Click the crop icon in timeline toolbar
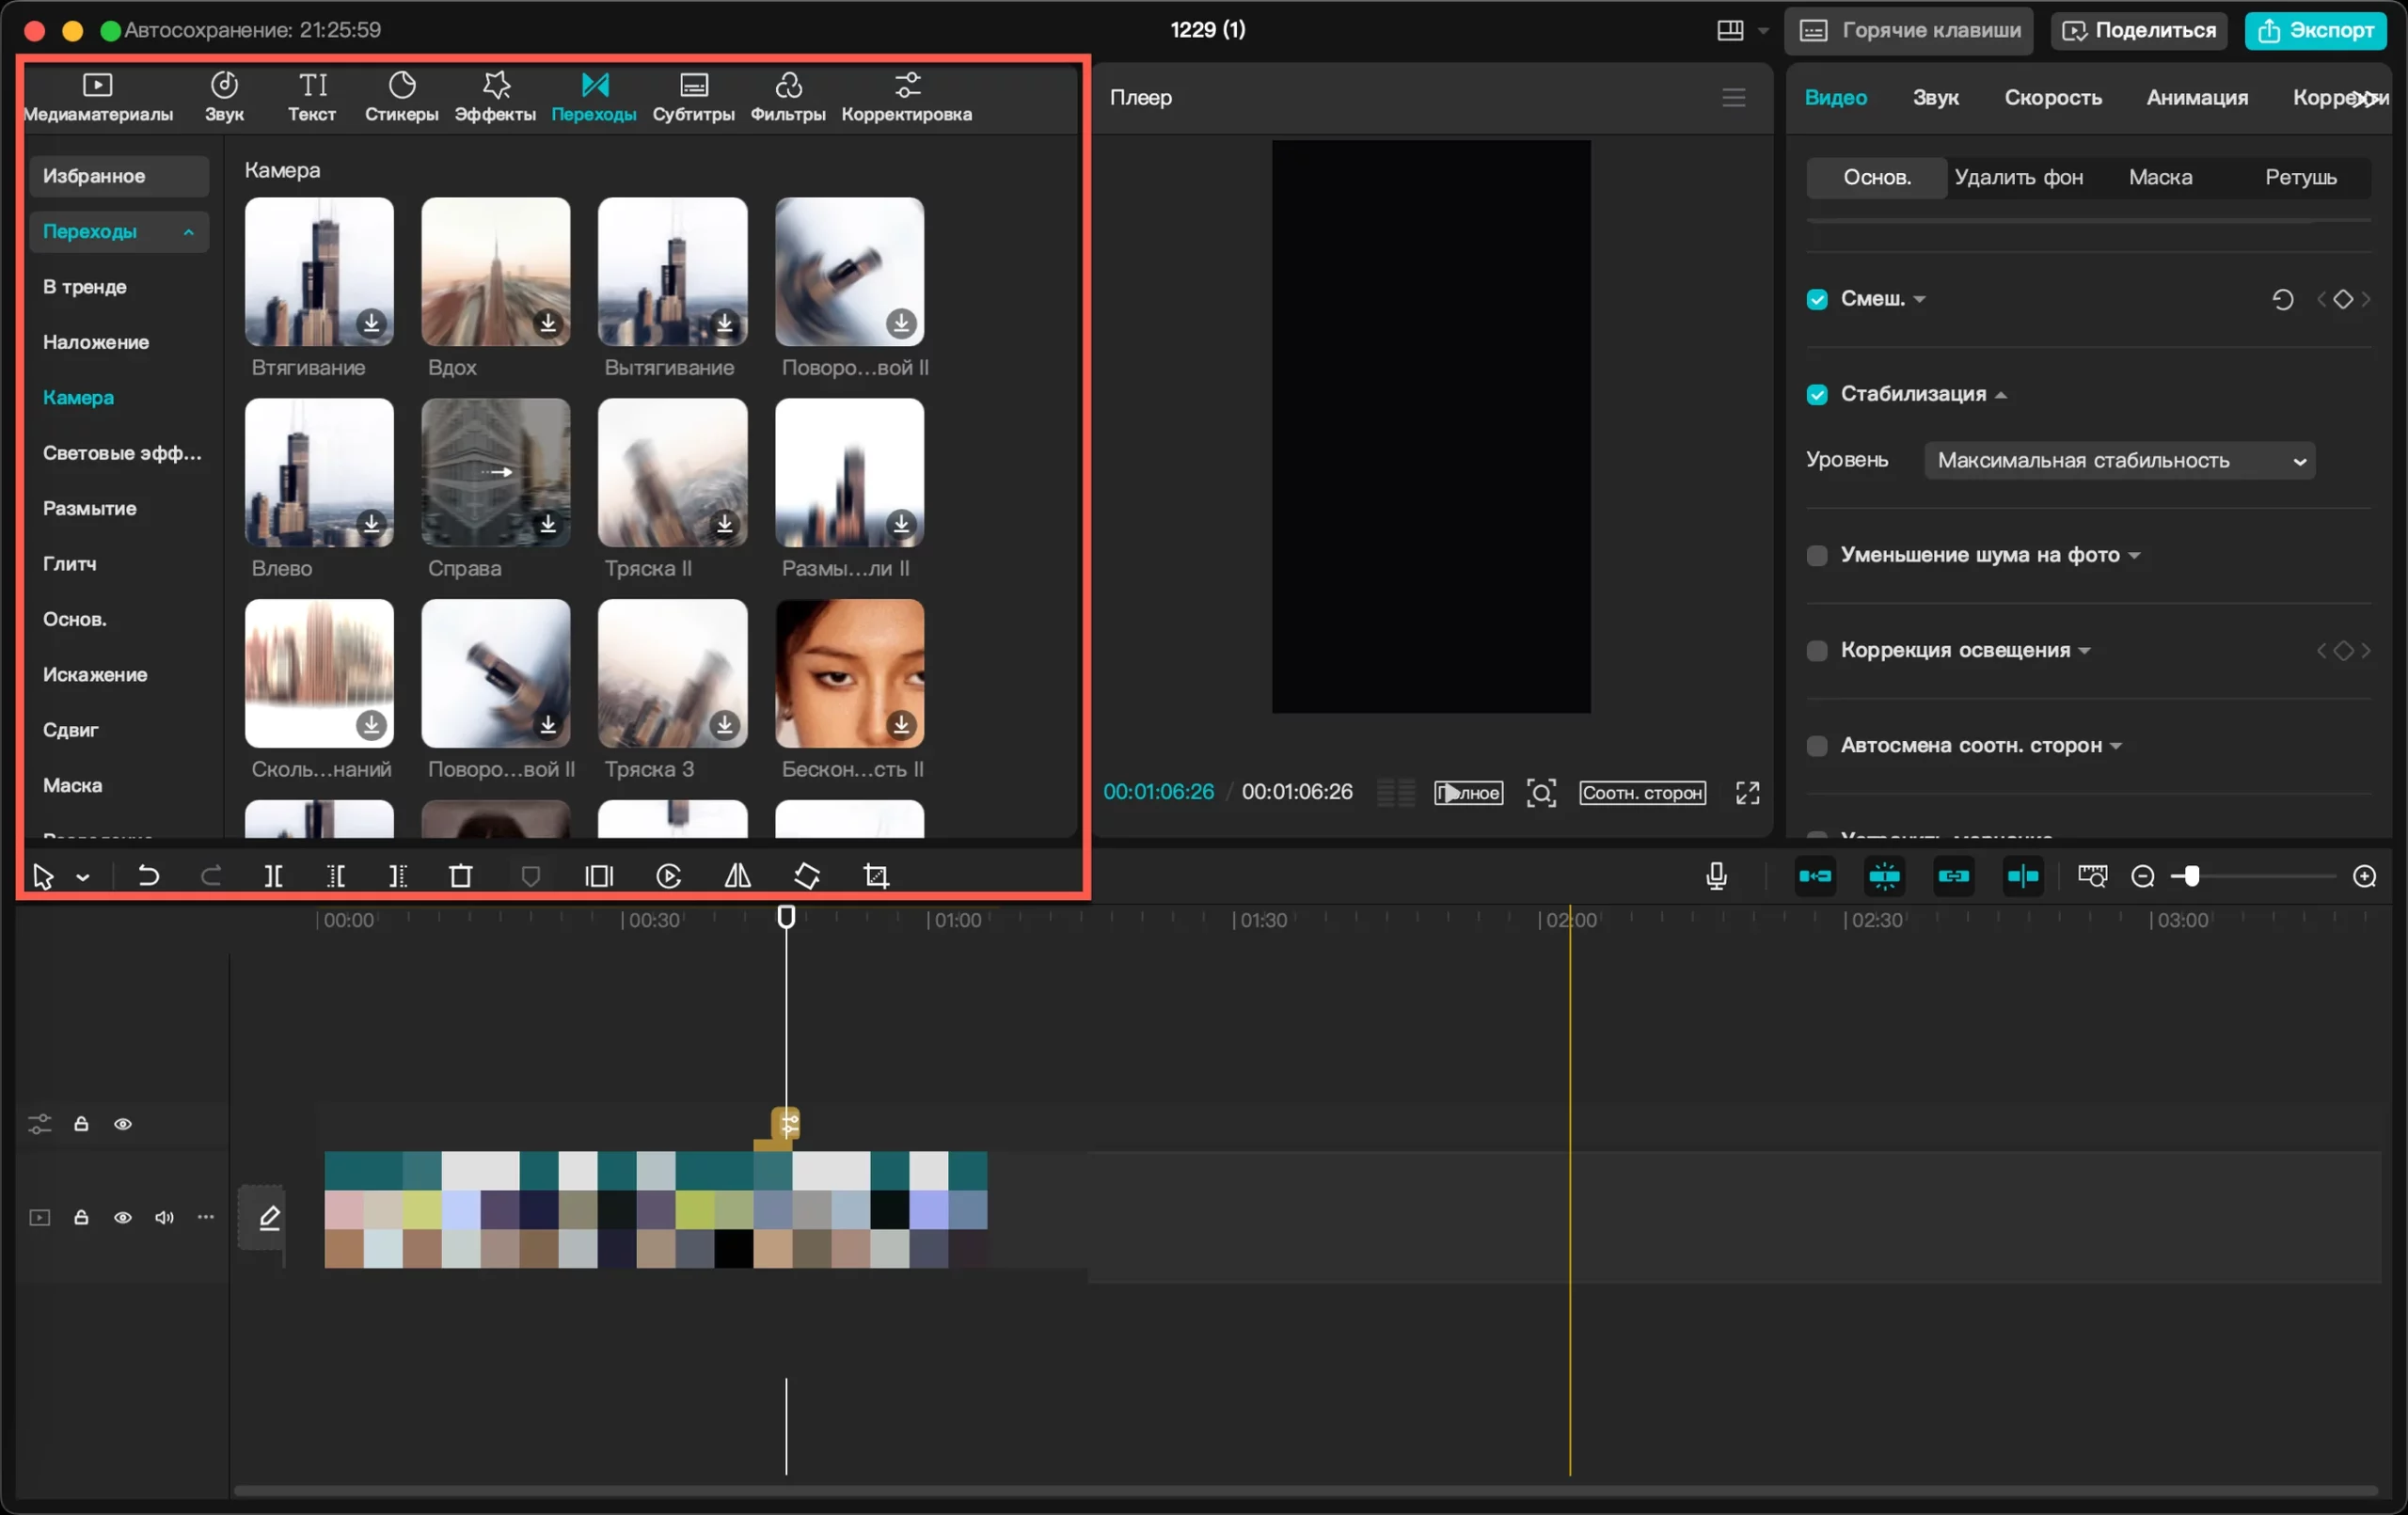 pos(876,876)
